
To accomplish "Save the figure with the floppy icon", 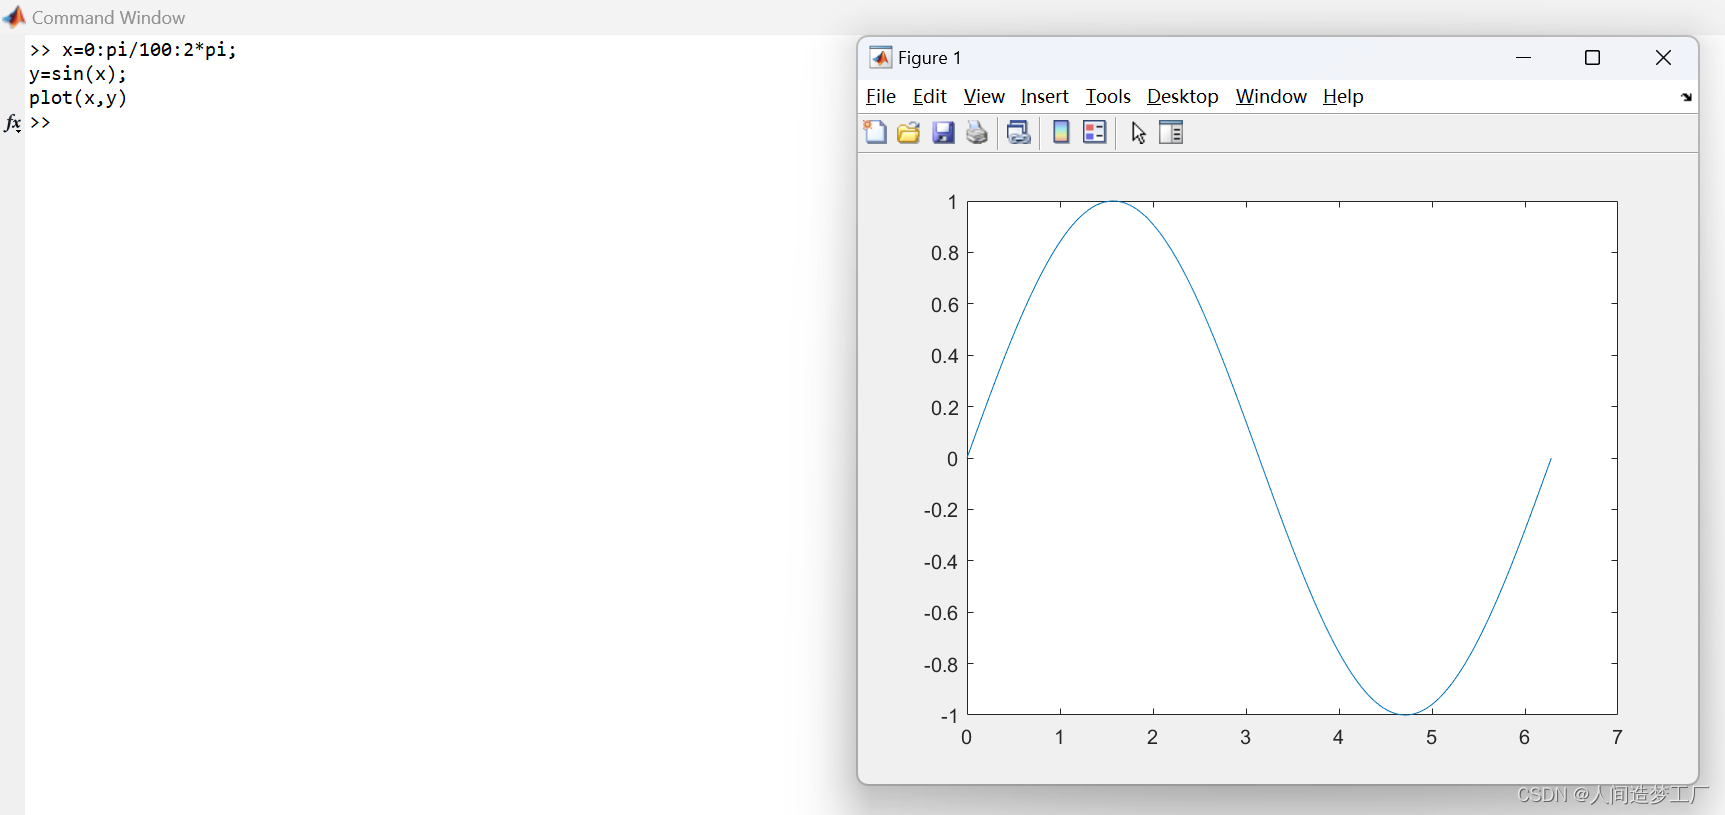I will pyautogui.click(x=943, y=132).
